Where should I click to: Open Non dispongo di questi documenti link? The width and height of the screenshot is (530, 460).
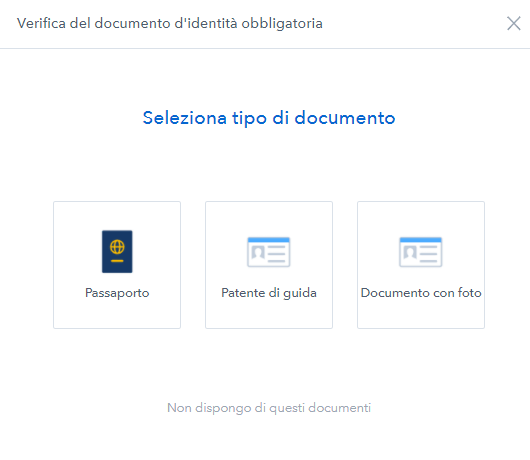(269, 408)
